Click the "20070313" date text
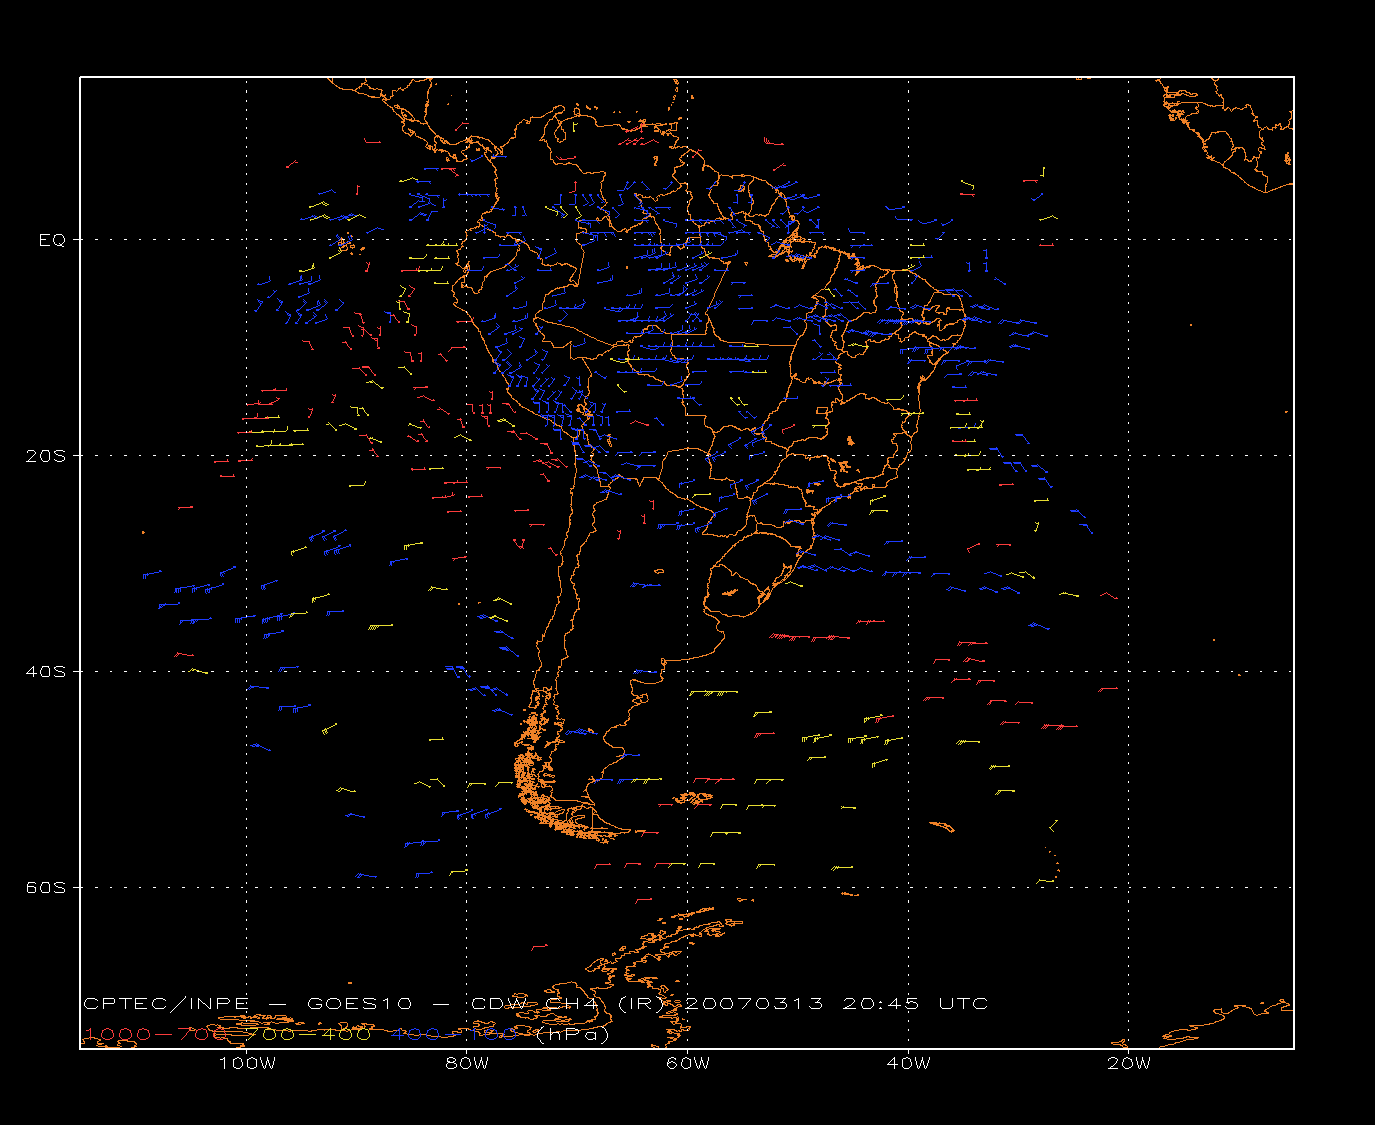 pos(755,1004)
